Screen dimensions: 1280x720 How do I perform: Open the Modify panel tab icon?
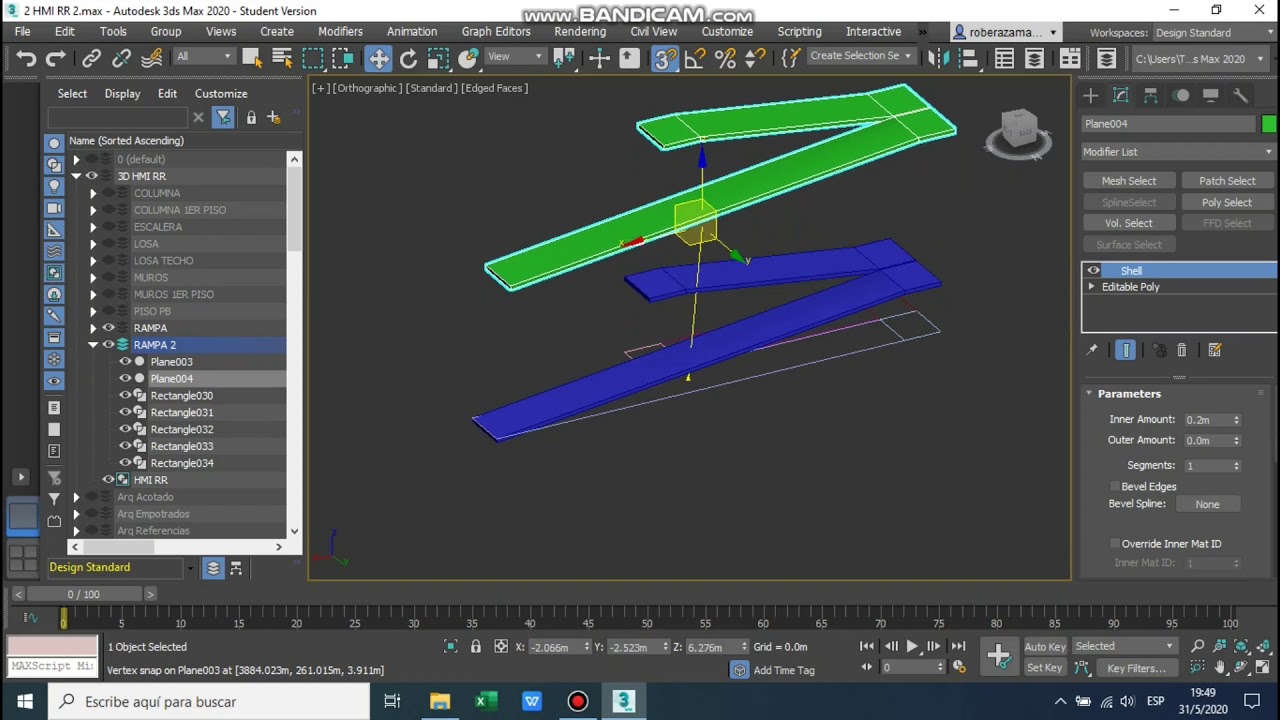click(x=1120, y=95)
